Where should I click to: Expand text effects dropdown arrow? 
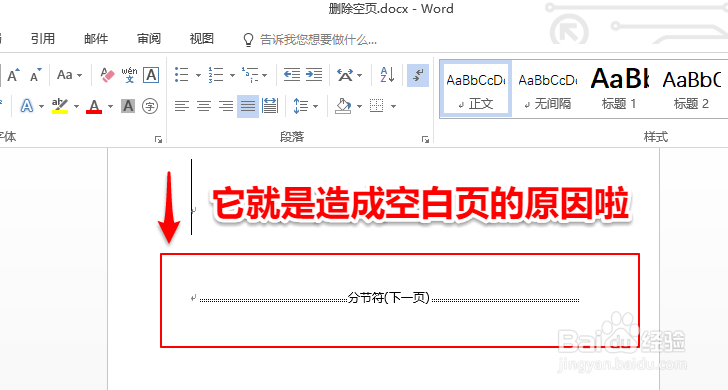41,107
